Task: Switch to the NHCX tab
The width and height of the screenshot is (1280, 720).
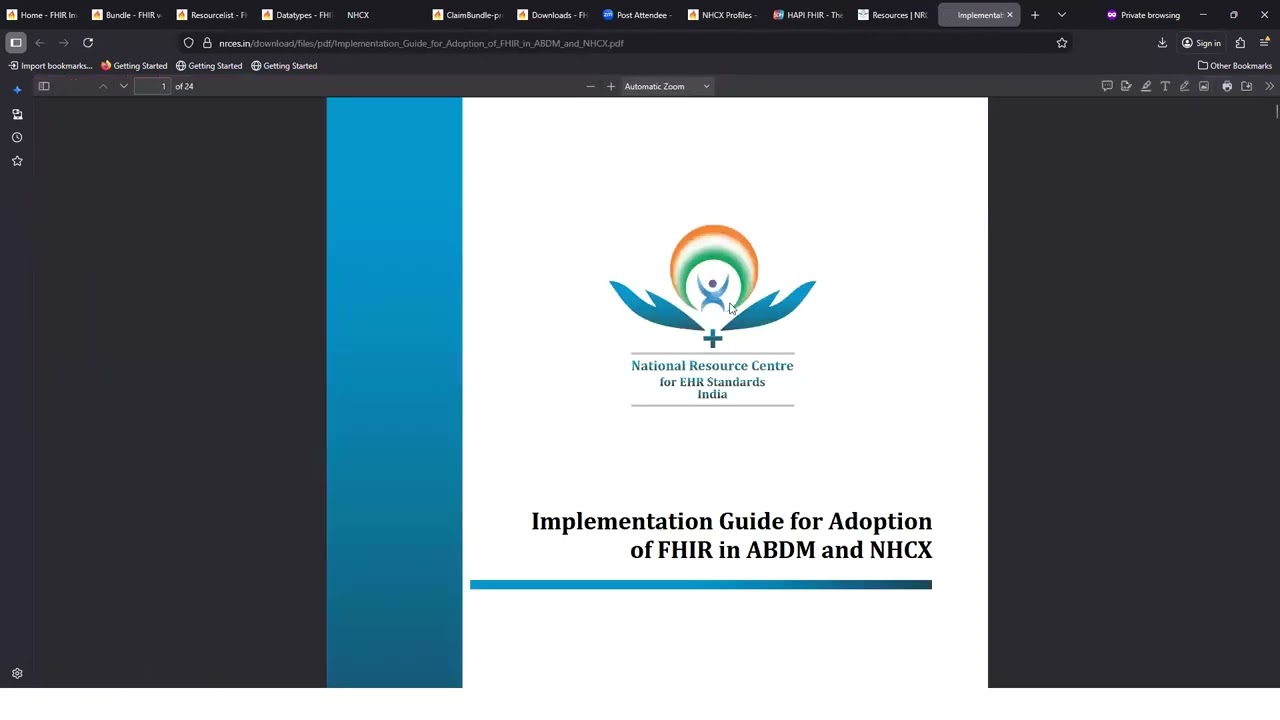Action: (382, 15)
